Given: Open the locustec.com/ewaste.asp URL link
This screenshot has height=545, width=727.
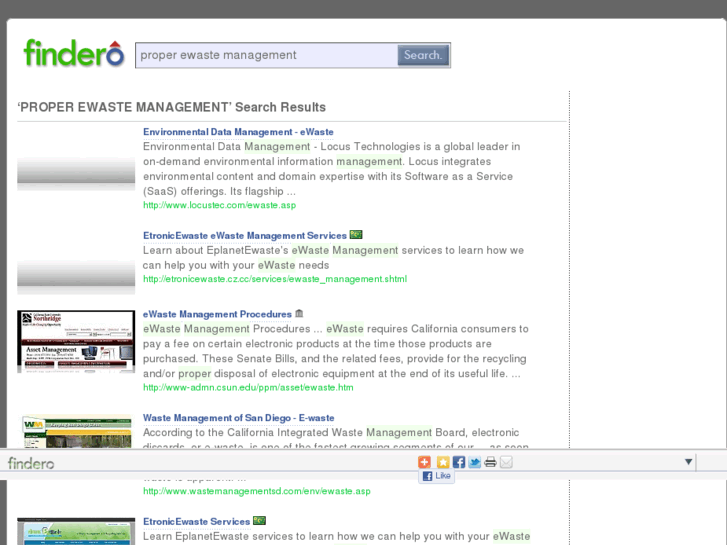Looking at the screenshot, I should (219, 205).
